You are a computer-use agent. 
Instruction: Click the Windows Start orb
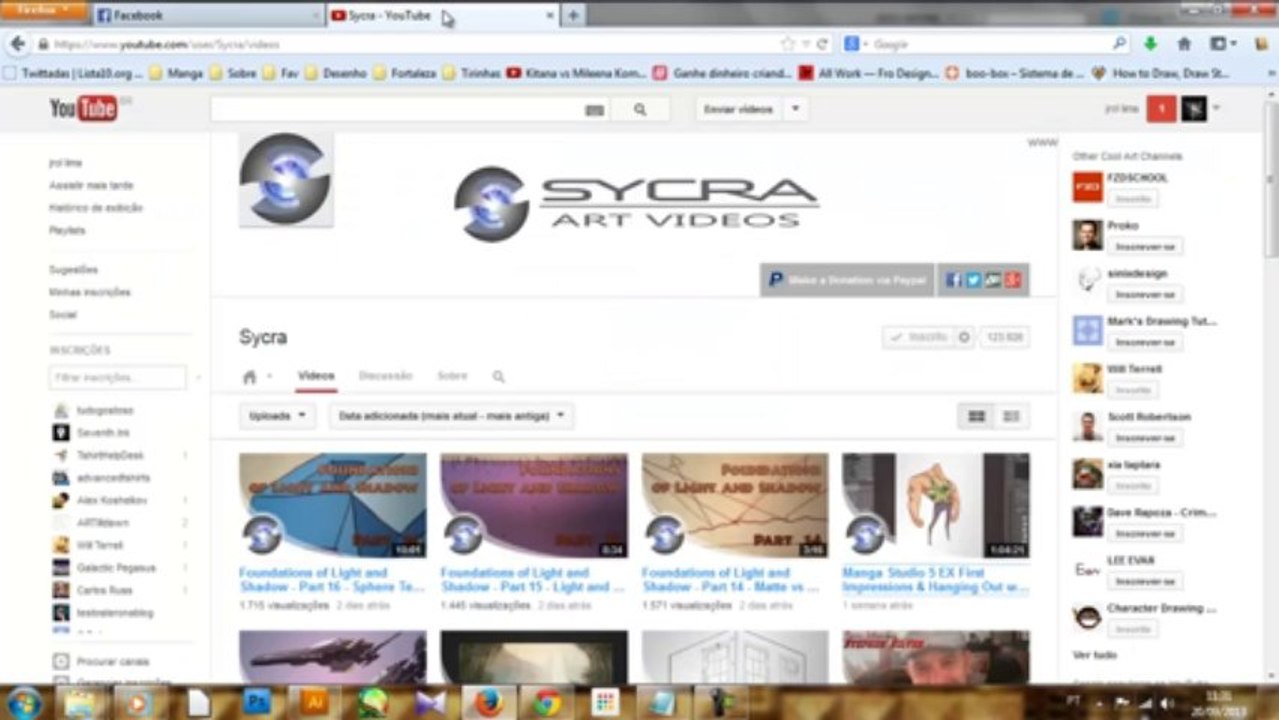coord(24,703)
